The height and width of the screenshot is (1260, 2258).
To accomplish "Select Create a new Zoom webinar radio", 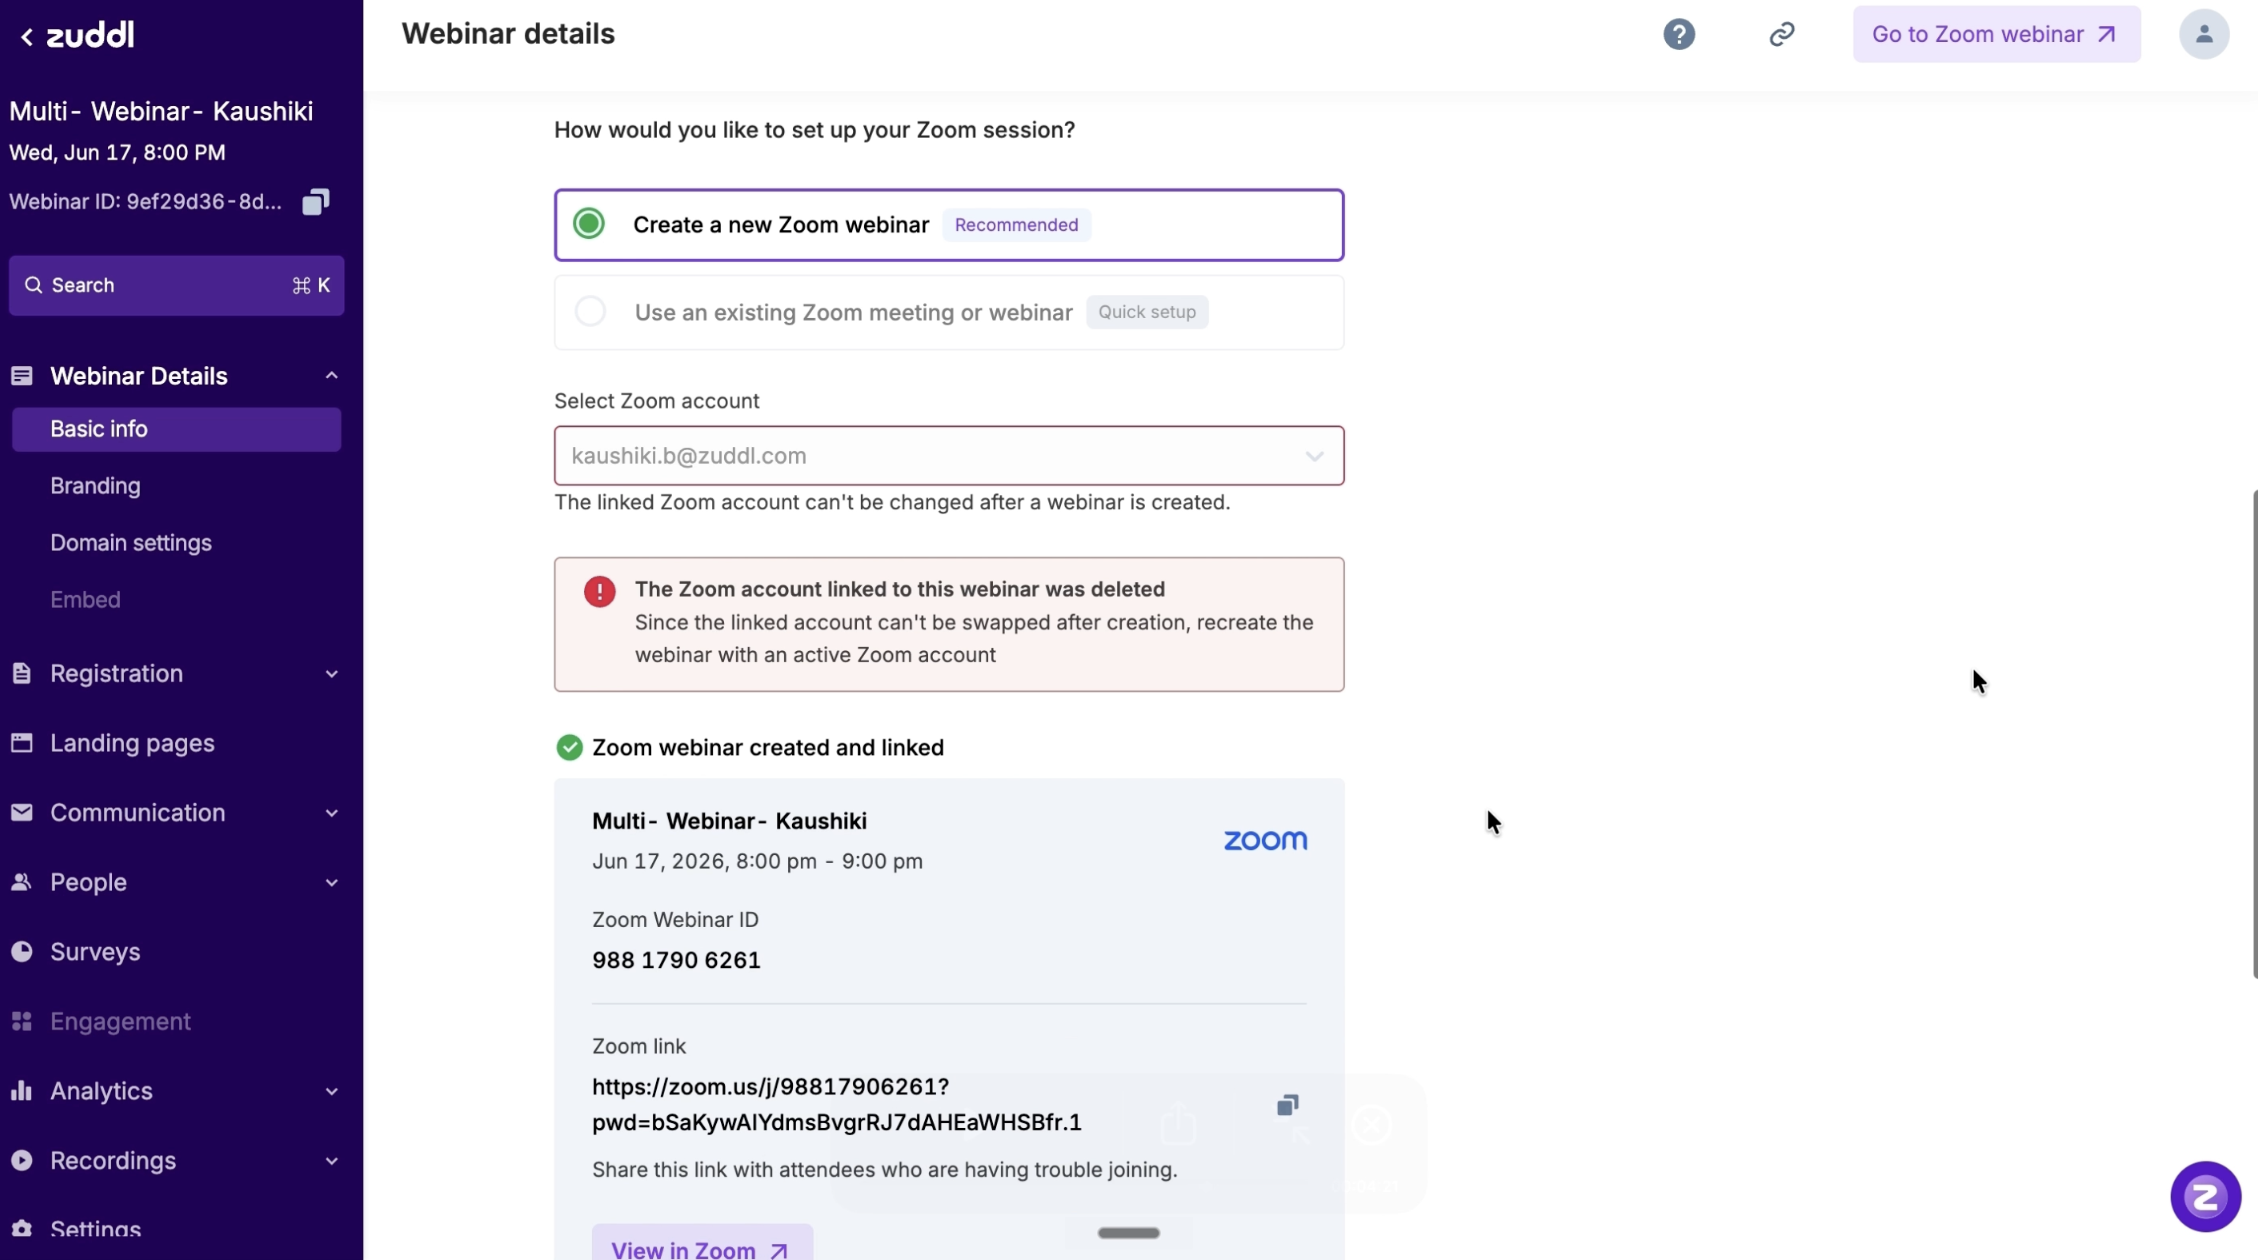I will pos(589,223).
